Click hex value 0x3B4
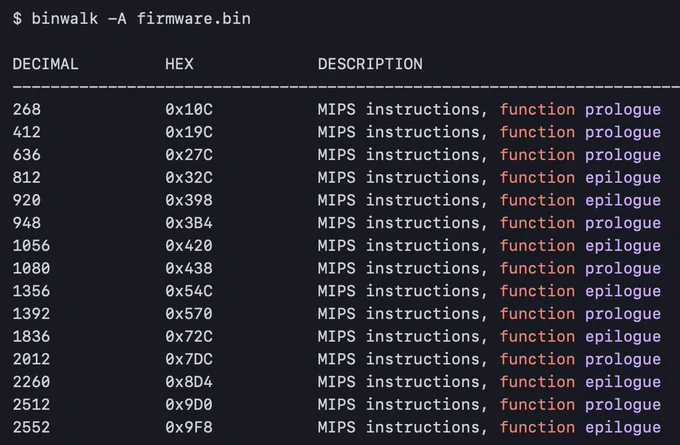Viewport: 680px width, 445px height. 189,223
